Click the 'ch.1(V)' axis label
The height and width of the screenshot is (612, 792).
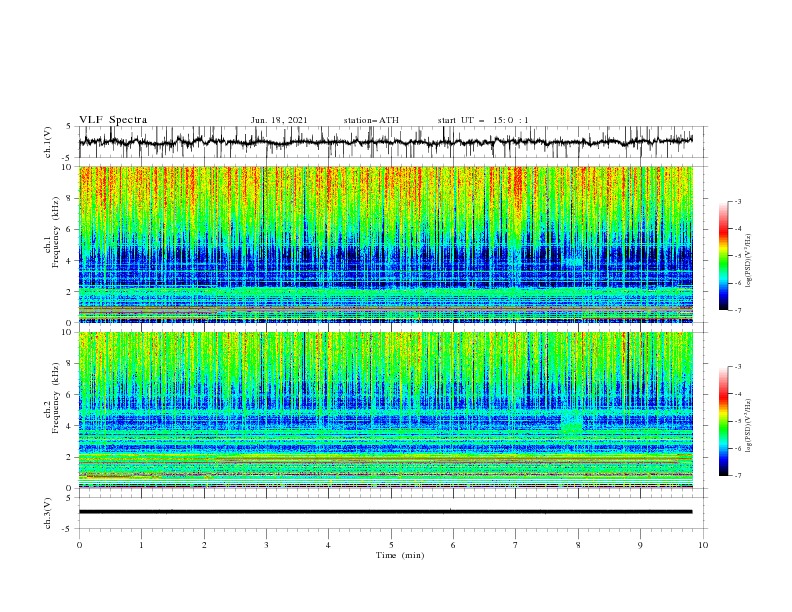click(48, 142)
